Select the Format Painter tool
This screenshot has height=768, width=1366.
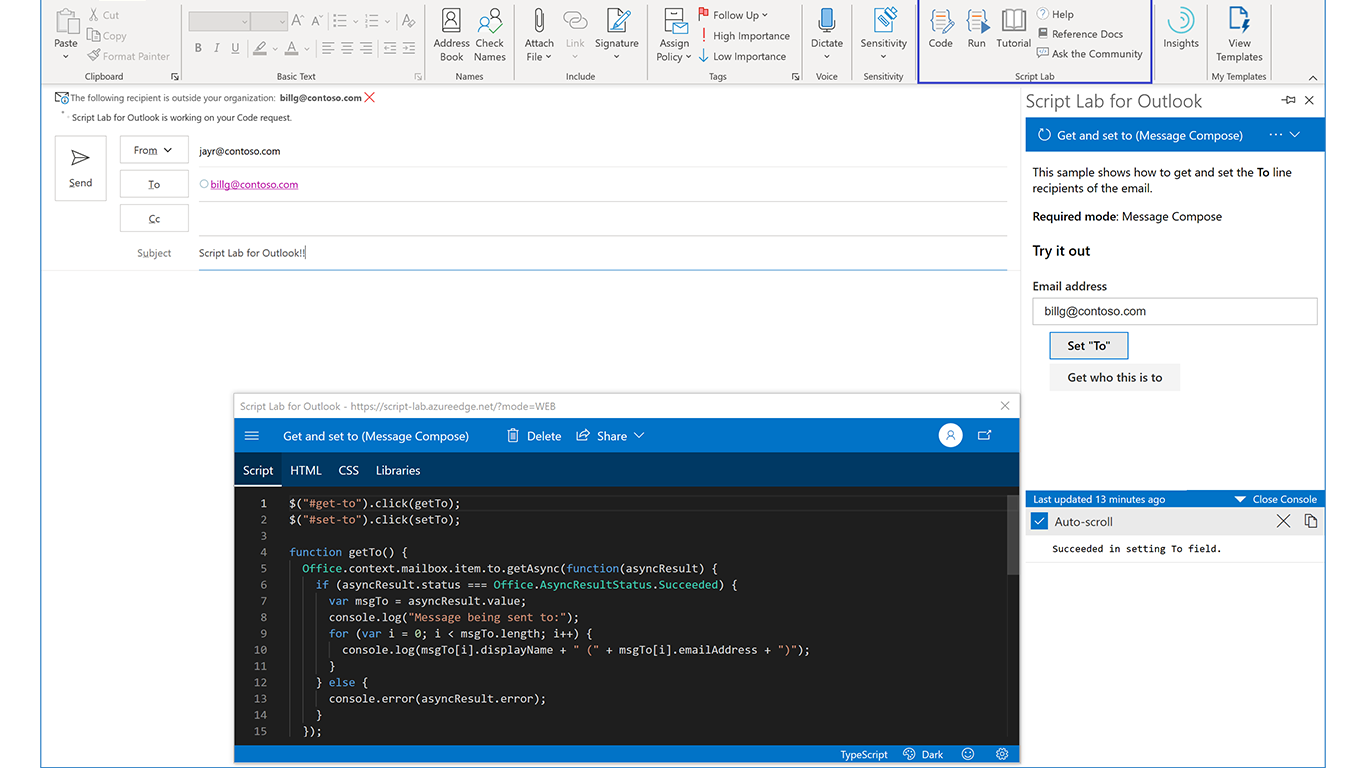(128, 56)
